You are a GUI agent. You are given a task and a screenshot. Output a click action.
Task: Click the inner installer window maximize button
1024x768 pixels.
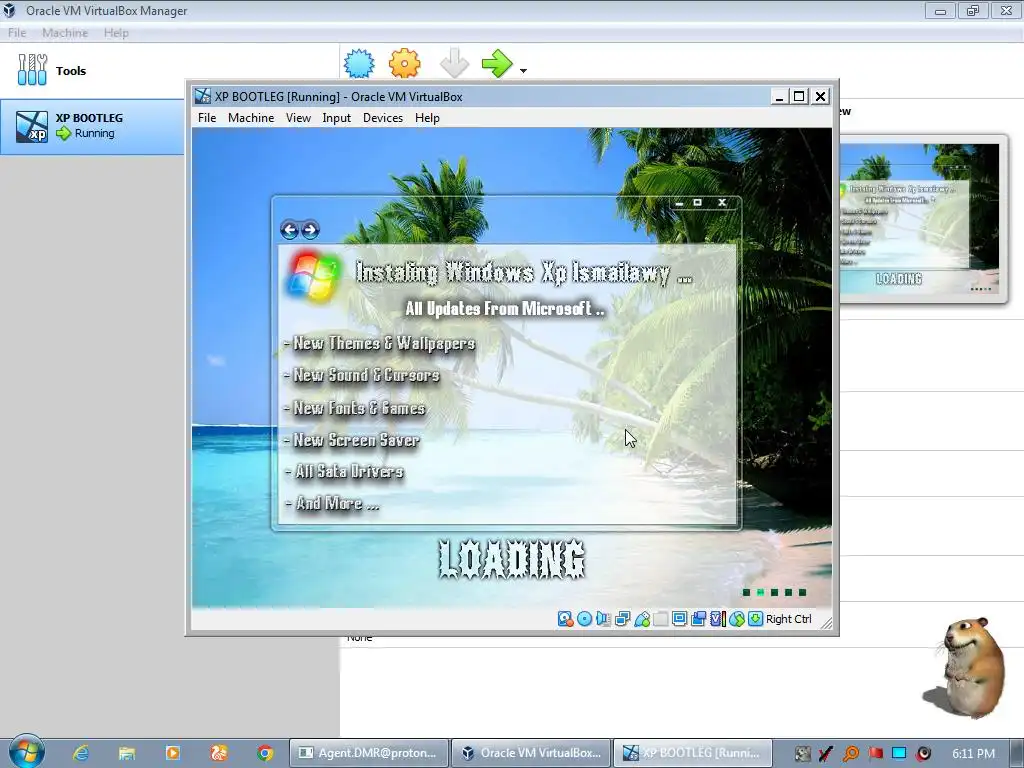point(697,203)
